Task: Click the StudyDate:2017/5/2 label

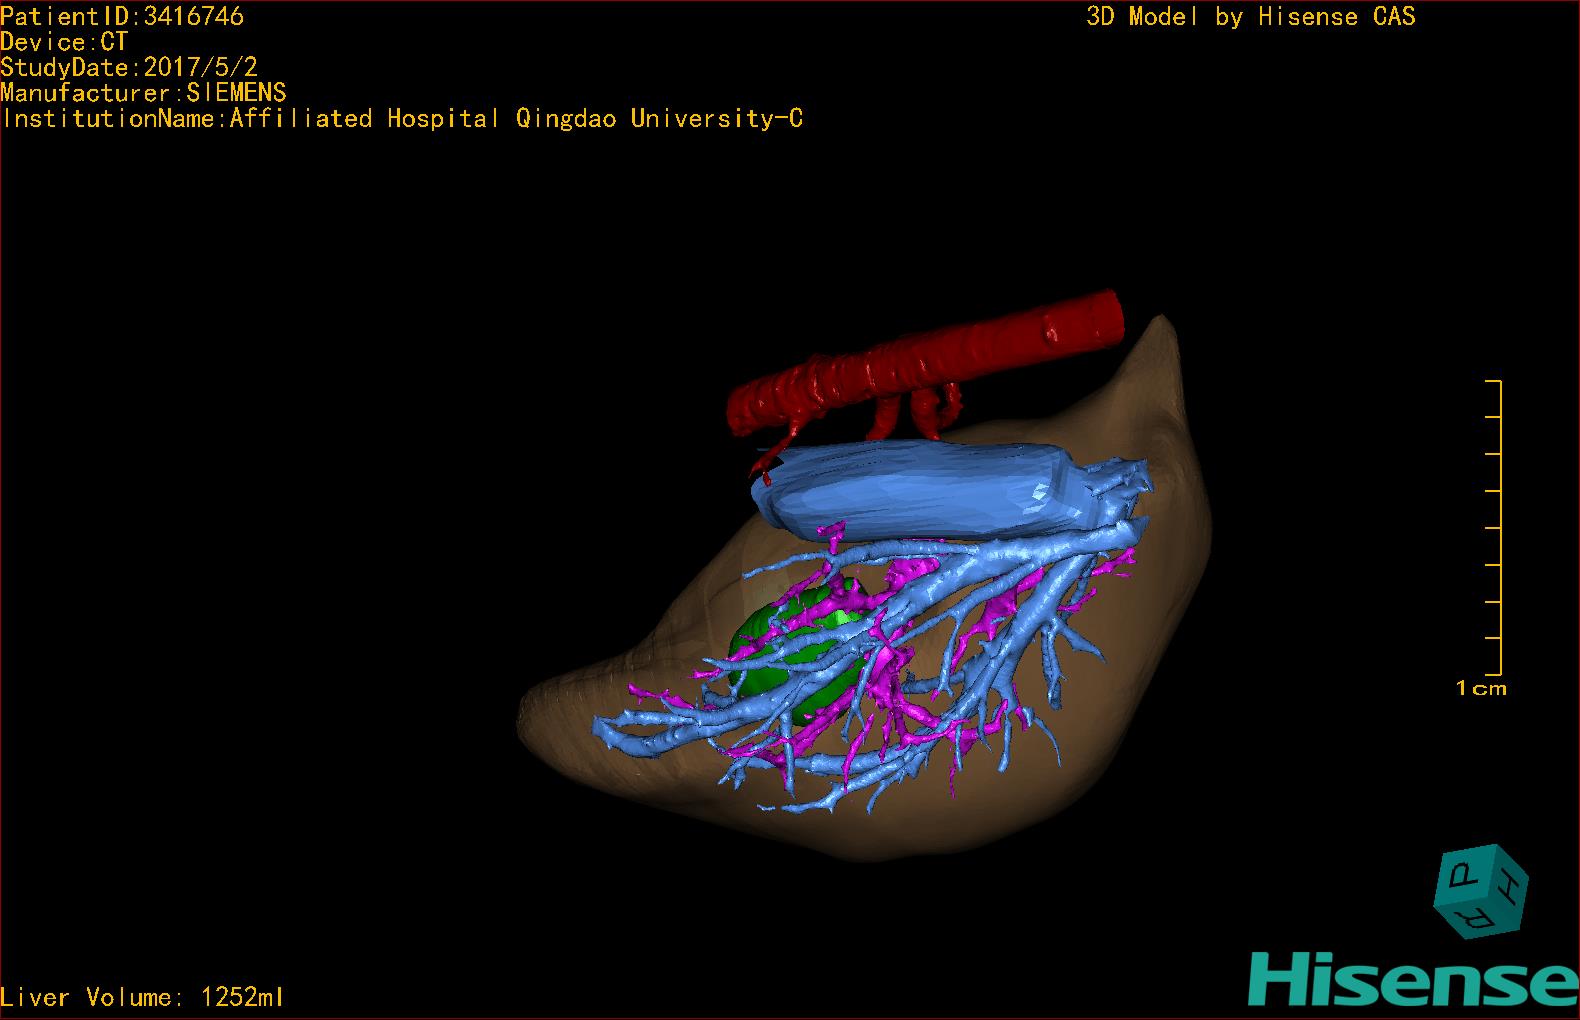Action: tap(129, 67)
